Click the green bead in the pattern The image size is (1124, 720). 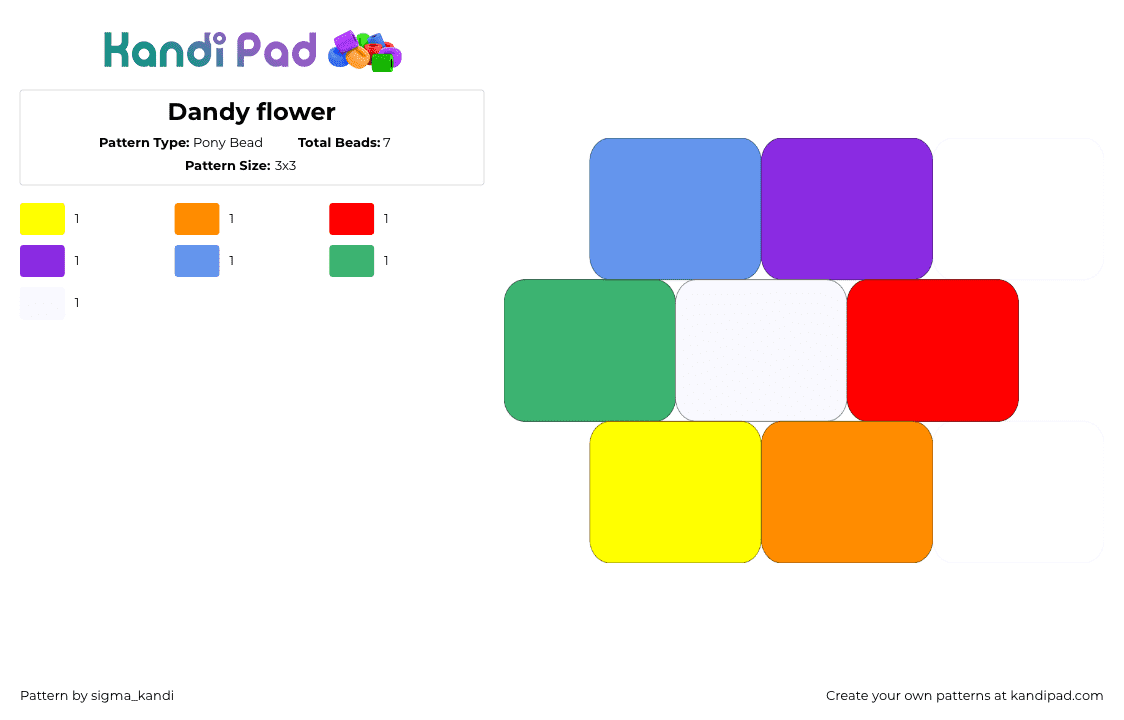(590, 351)
